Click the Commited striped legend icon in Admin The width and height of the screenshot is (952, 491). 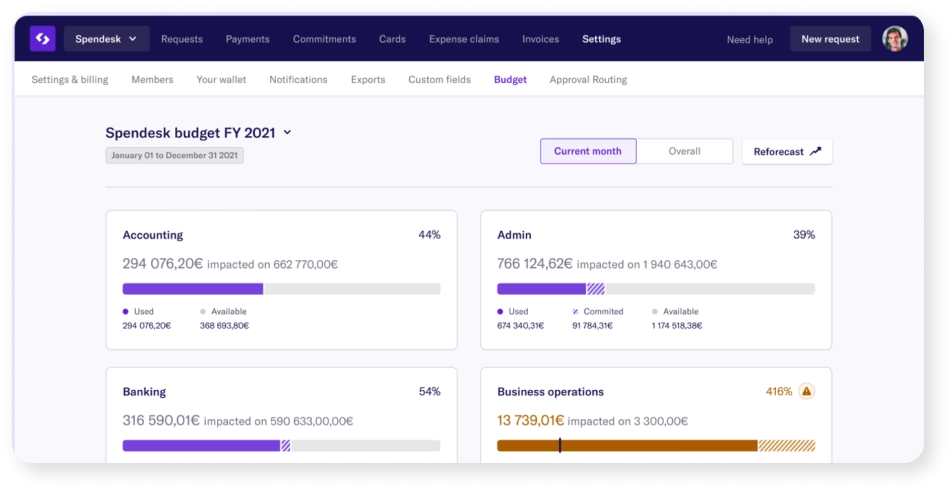tap(574, 312)
